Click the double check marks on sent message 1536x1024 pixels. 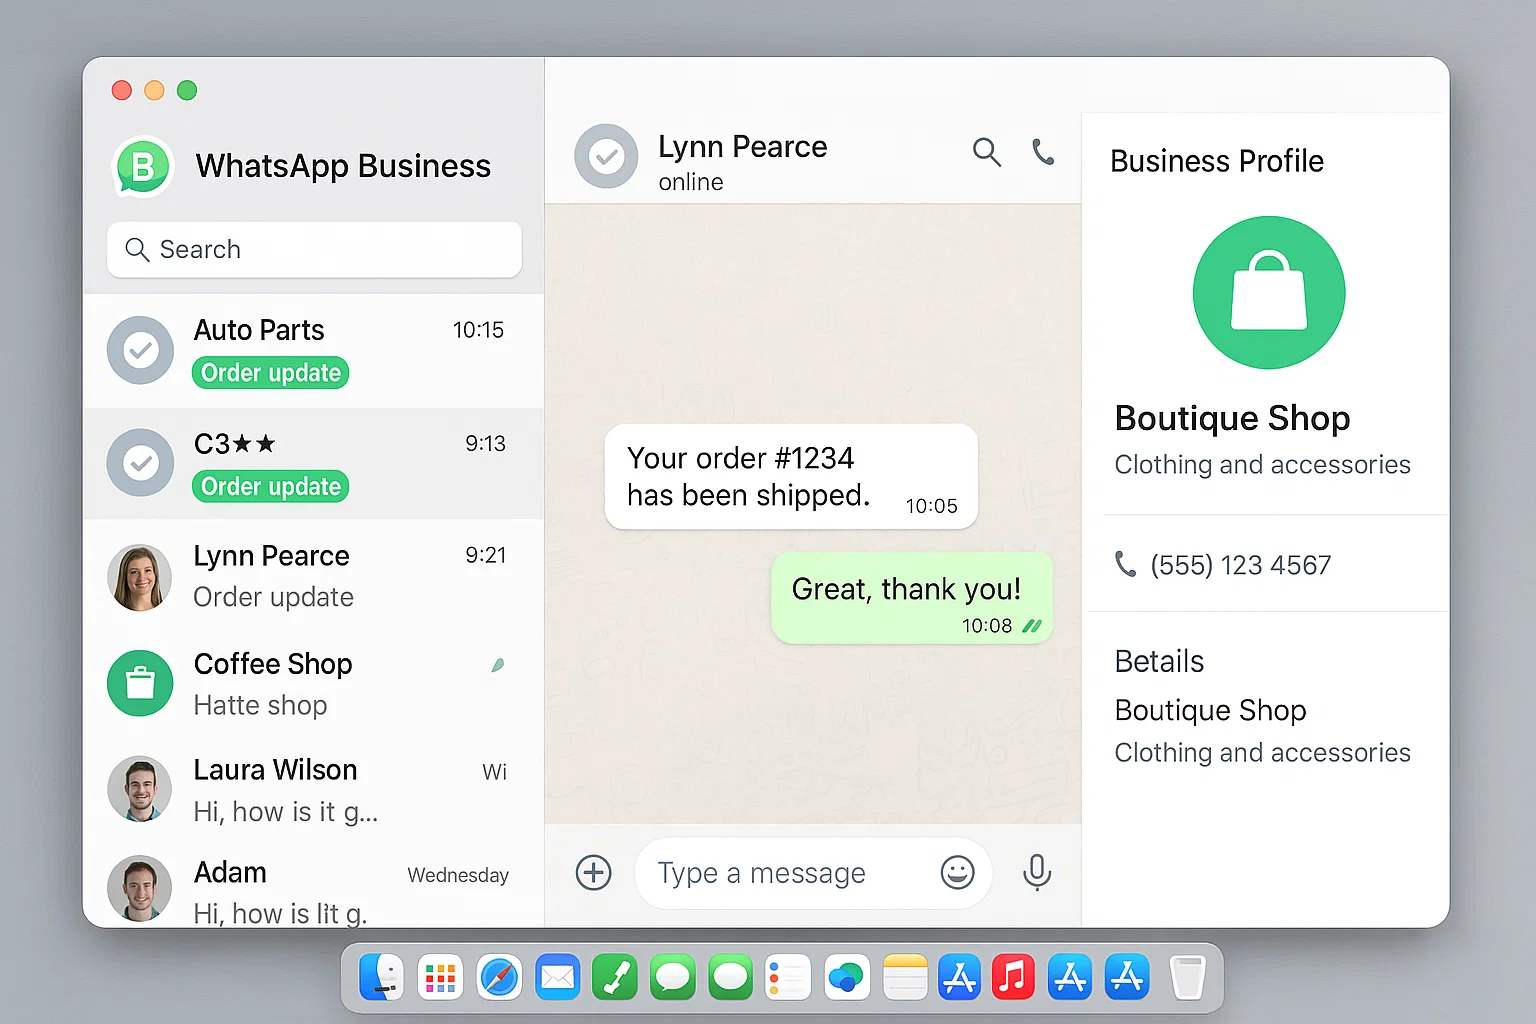[x=1031, y=626]
